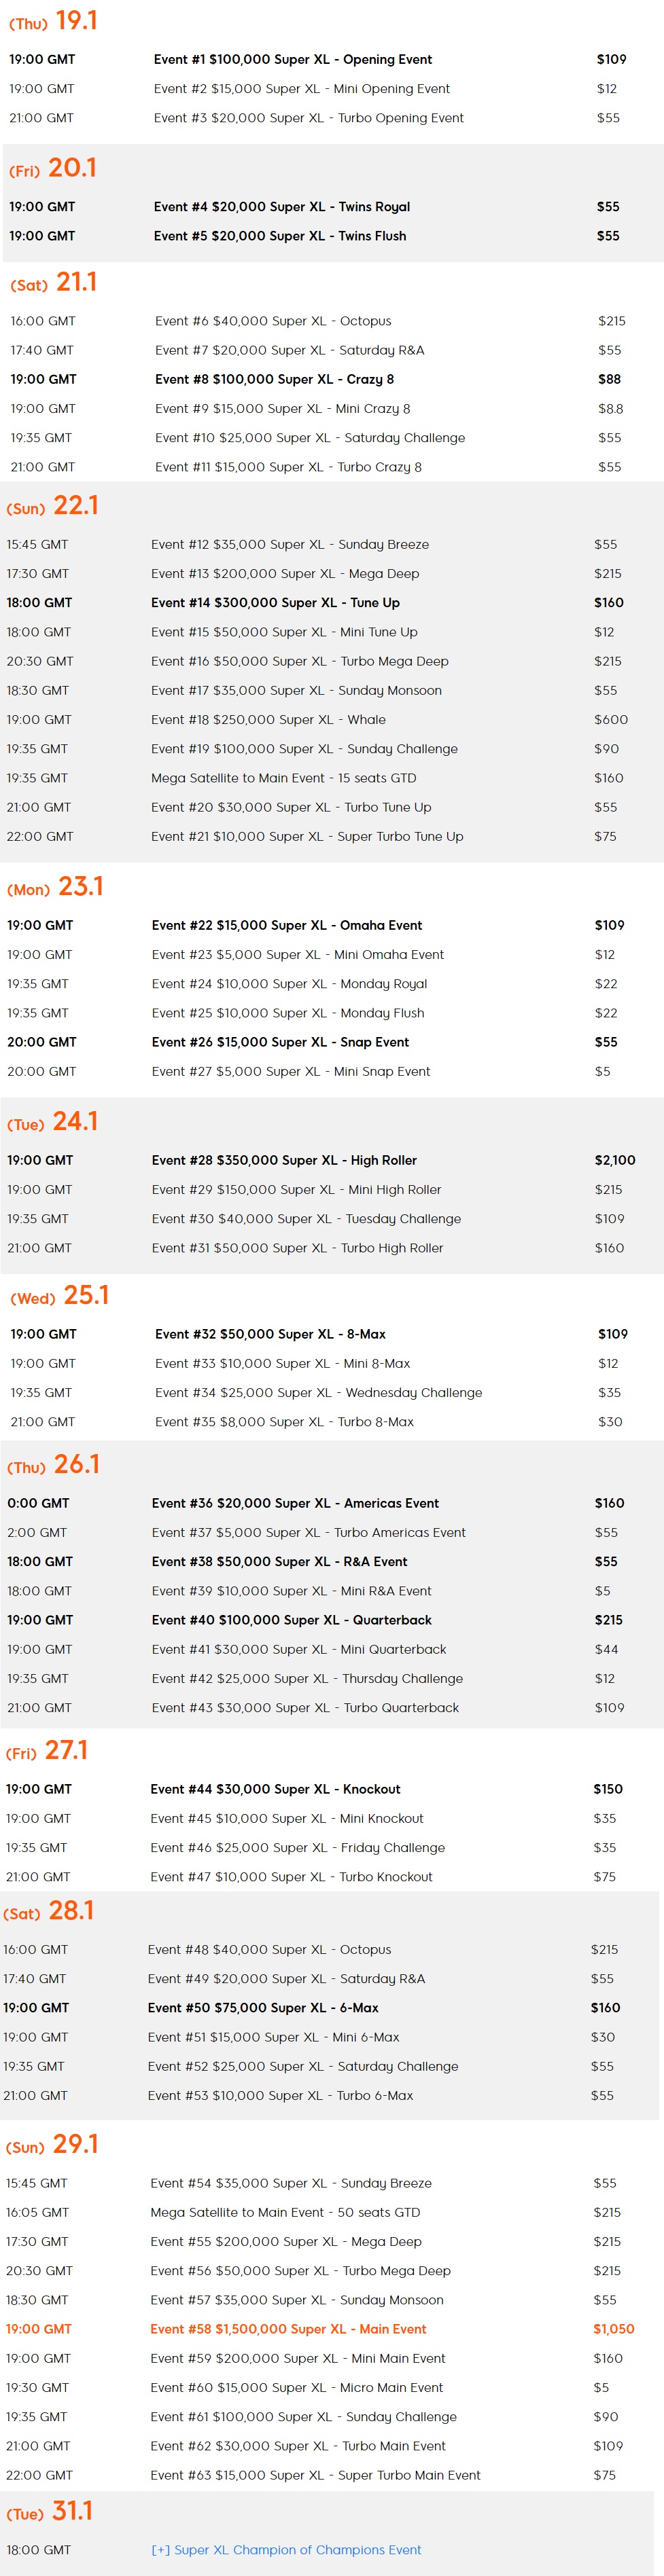Open Event #58 $1,500,000 Main Event row
Screen dimensions: 664x2576
332,2328
